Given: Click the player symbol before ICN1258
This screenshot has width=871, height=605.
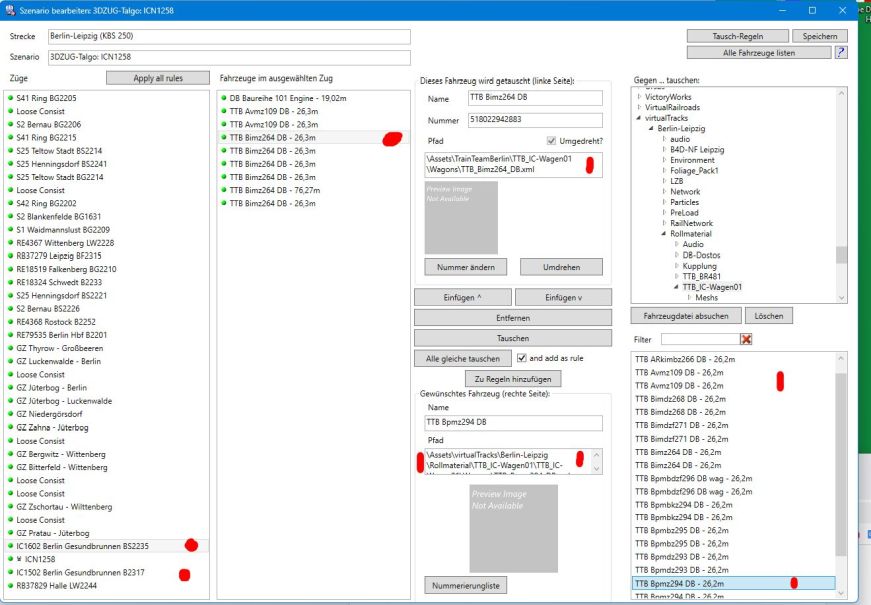Looking at the screenshot, I should point(19,559).
